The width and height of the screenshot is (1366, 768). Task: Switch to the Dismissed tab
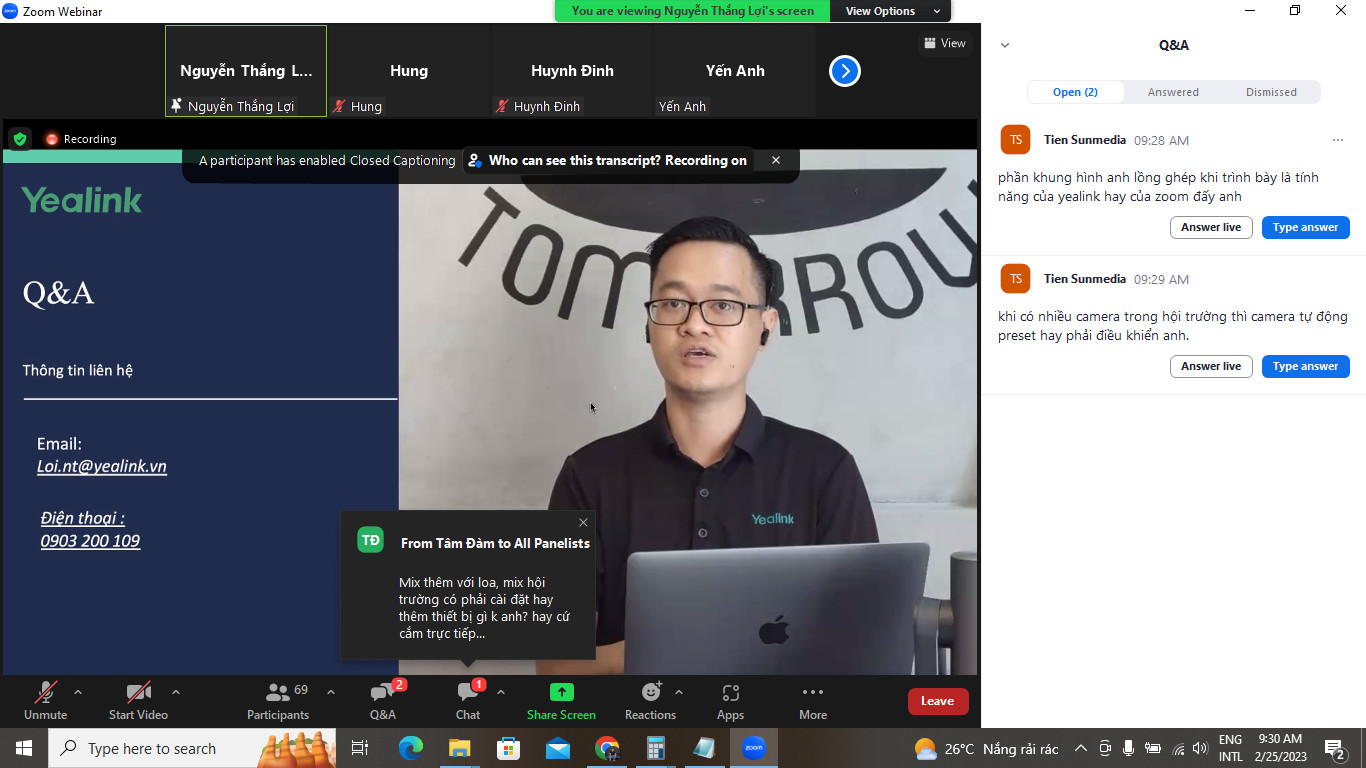pyautogui.click(x=1271, y=91)
